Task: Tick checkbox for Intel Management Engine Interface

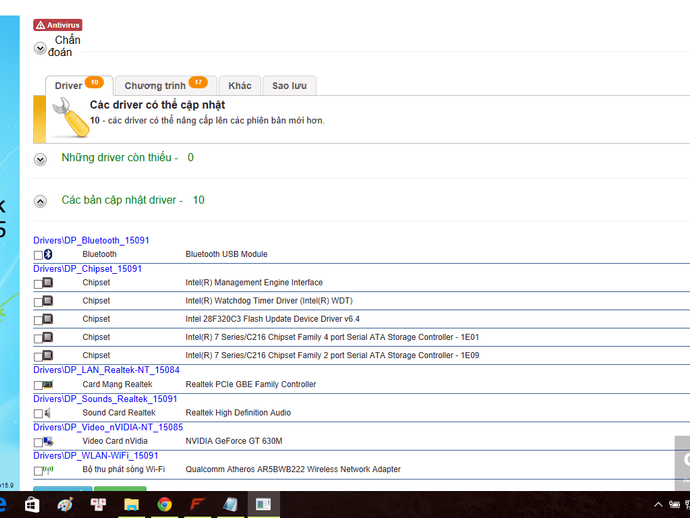Action: (x=38, y=284)
